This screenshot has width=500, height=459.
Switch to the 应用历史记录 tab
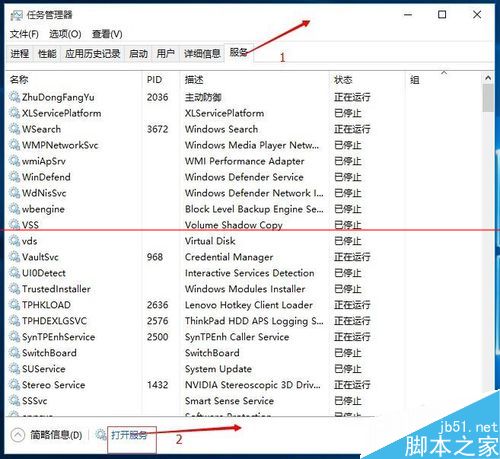point(92,53)
